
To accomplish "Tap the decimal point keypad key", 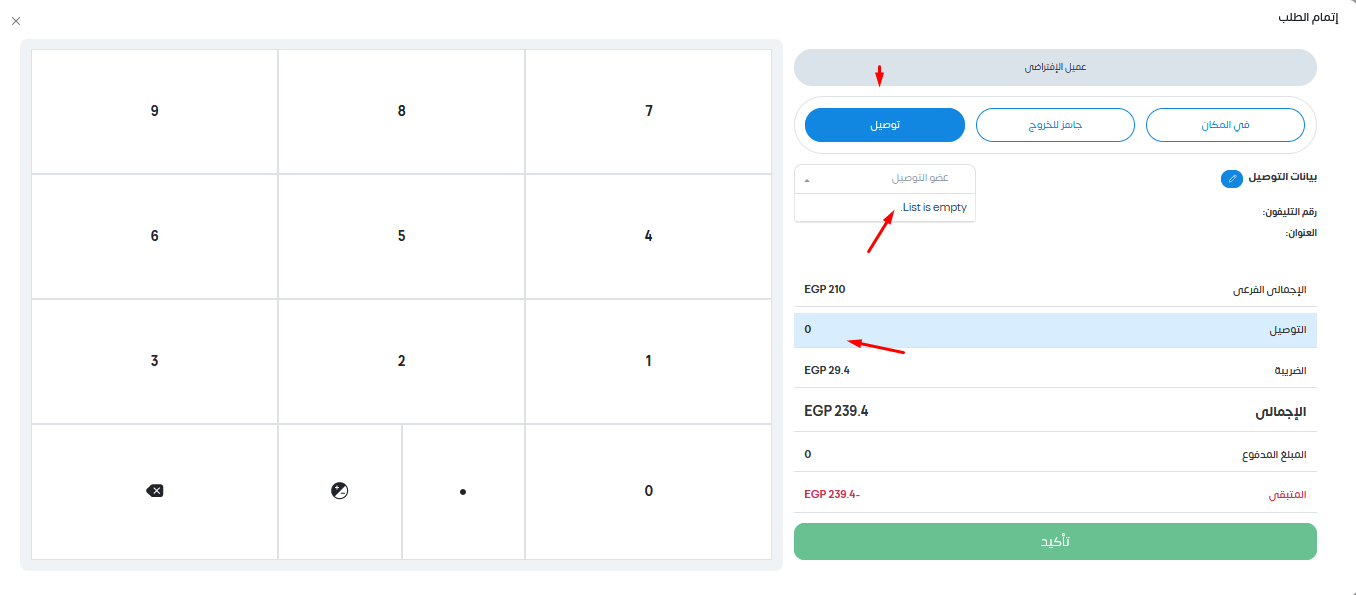I will [x=463, y=491].
